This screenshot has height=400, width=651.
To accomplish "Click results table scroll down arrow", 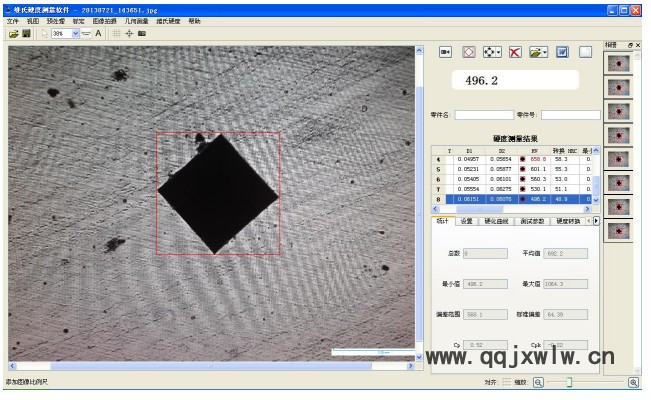I will (x=596, y=200).
